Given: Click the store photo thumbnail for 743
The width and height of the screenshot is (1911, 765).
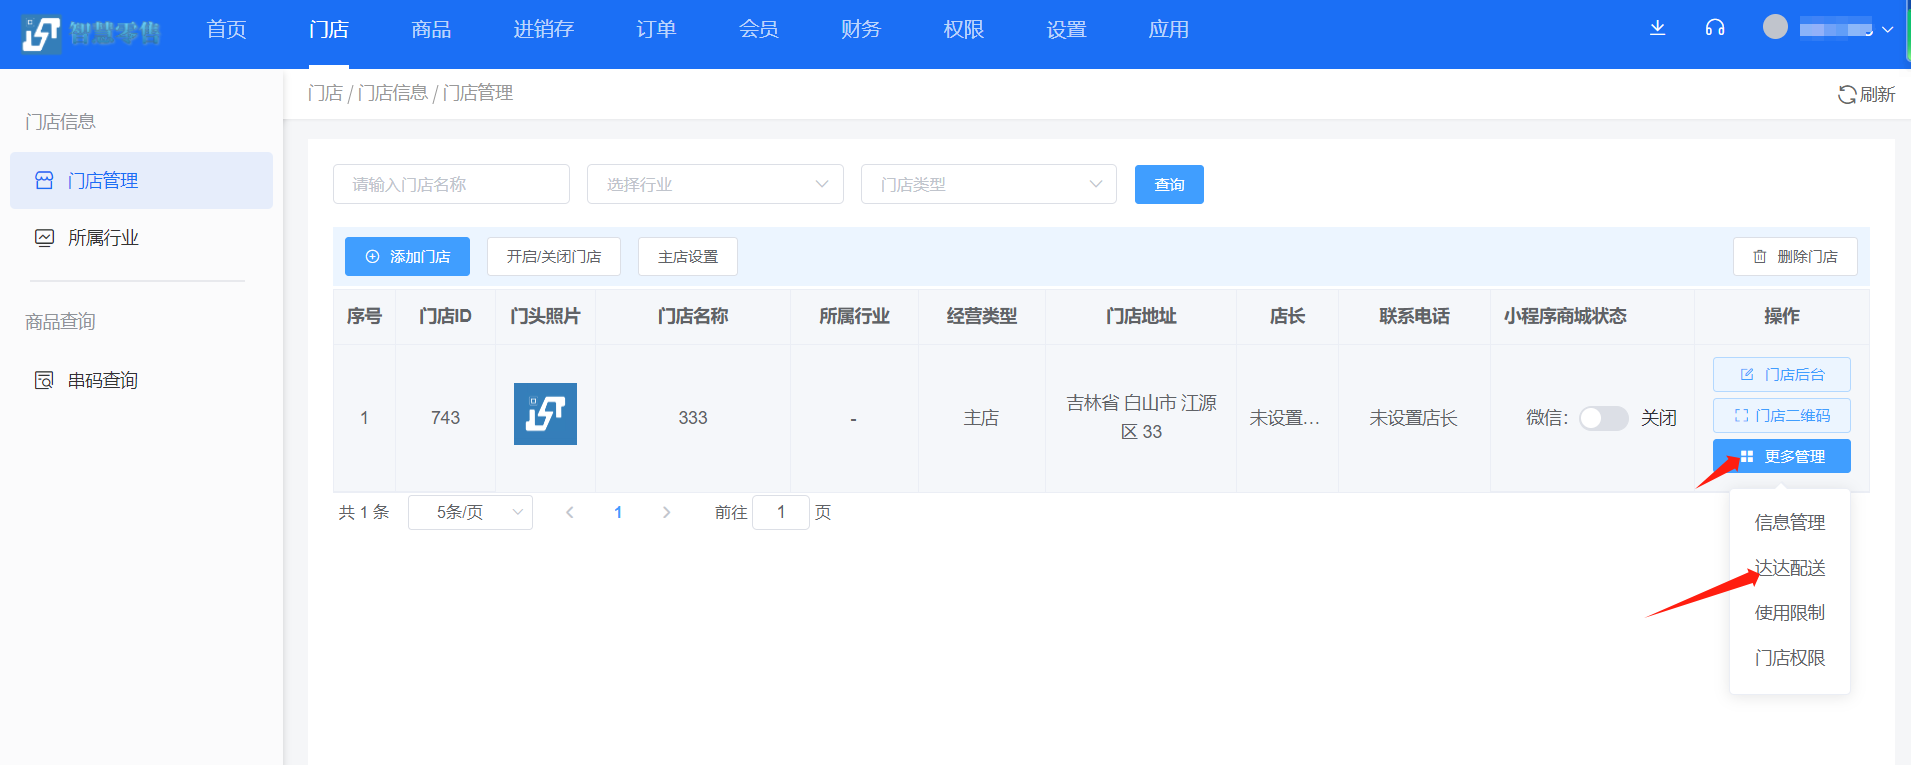Looking at the screenshot, I should coord(545,414).
